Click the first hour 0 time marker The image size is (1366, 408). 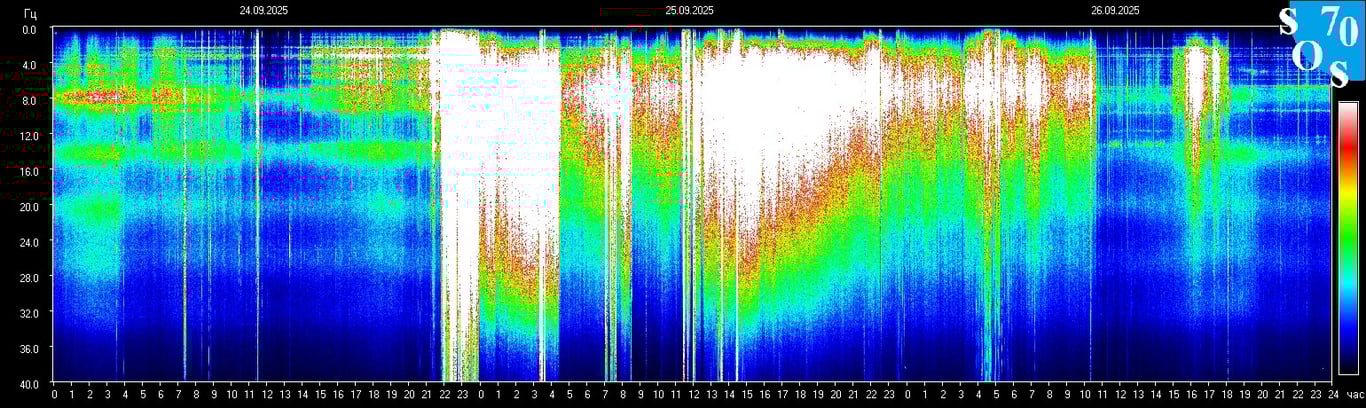coord(54,396)
